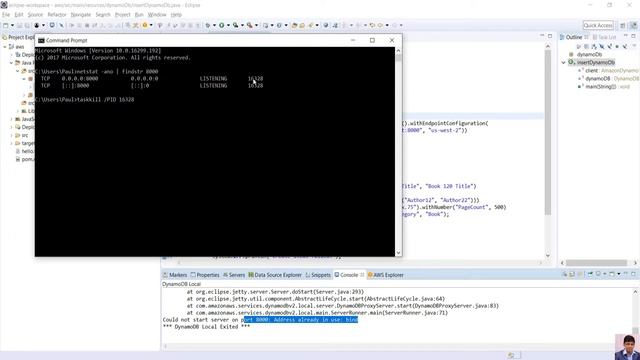The width and height of the screenshot is (640, 360).
Task: Select the pom.xml file in Project Explorer
Action: 25,159
